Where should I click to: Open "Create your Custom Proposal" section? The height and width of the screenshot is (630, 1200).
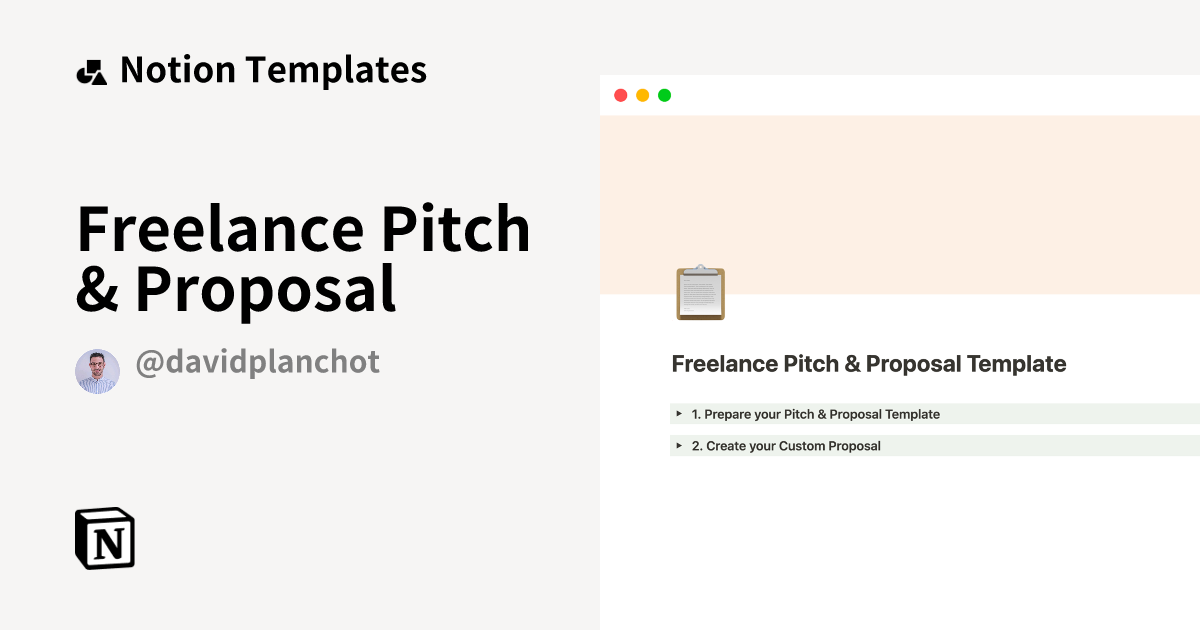point(786,446)
